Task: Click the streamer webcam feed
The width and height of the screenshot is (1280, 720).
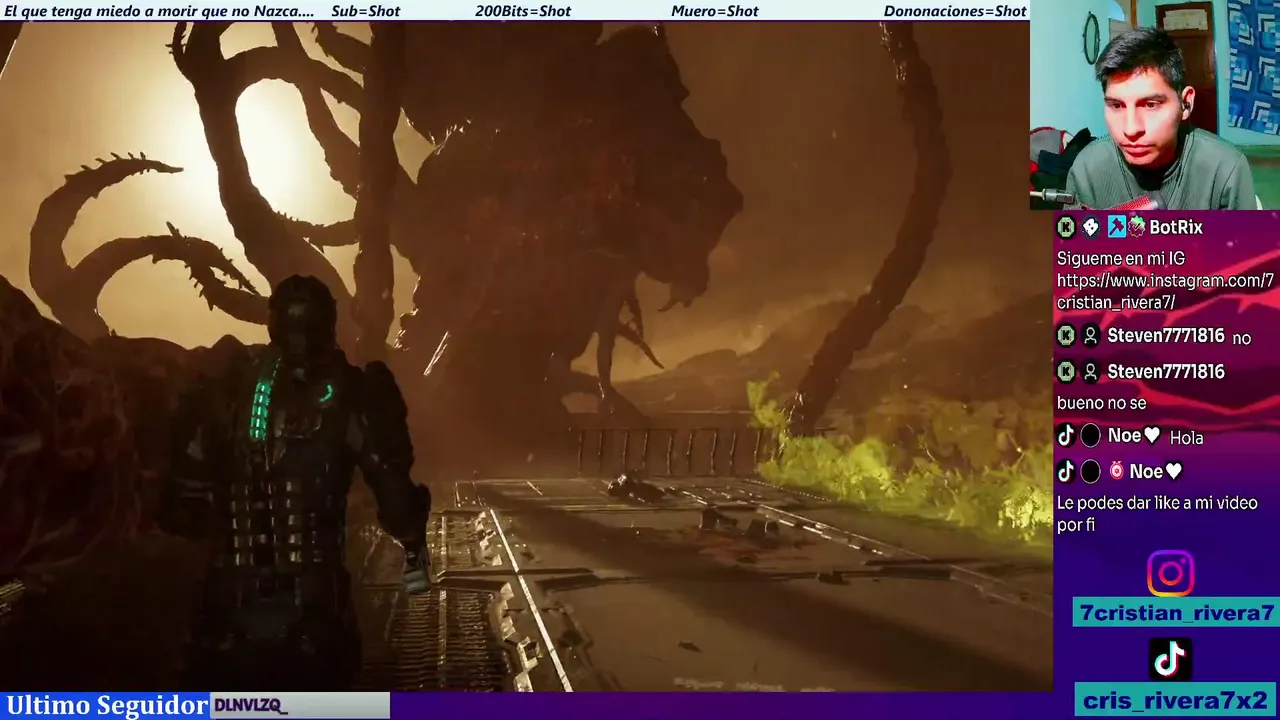Action: [x=1155, y=104]
